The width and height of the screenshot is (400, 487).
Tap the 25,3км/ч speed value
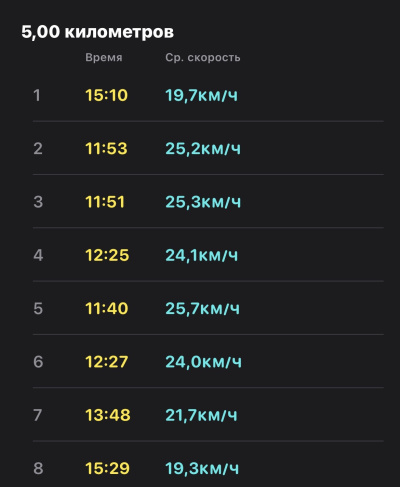(203, 202)
